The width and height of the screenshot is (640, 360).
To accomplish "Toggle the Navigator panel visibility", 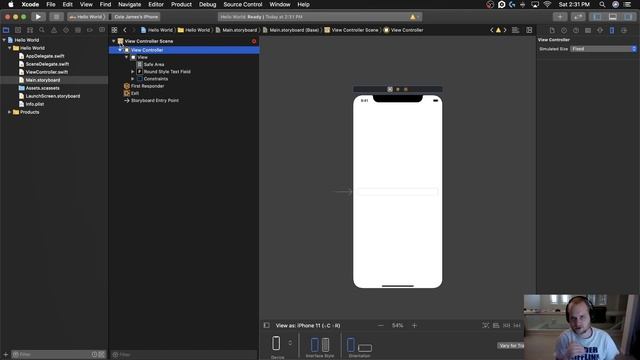I will click(597, 17).
